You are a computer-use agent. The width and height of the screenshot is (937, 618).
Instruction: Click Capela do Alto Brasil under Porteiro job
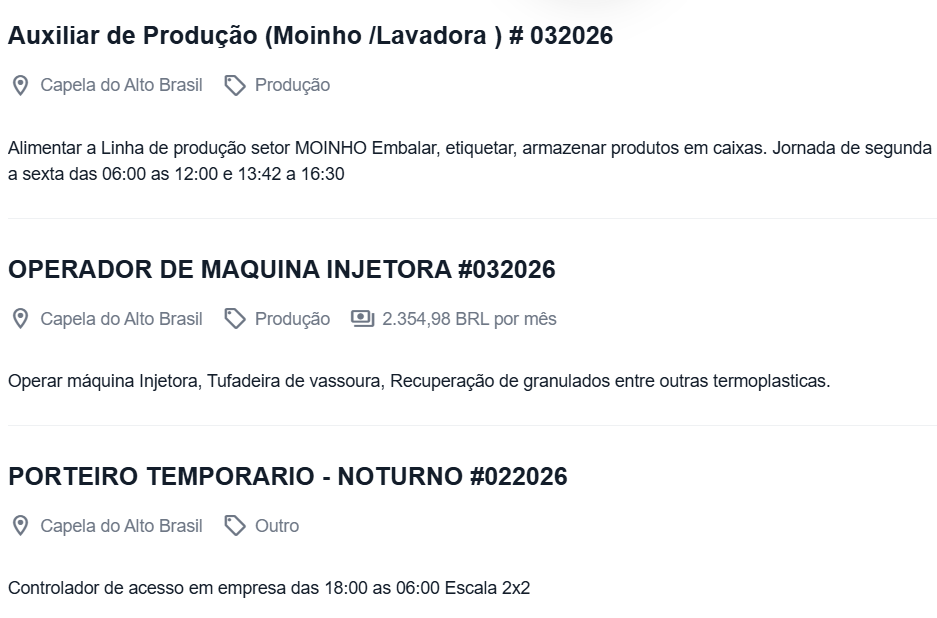[x=121, y=526]
